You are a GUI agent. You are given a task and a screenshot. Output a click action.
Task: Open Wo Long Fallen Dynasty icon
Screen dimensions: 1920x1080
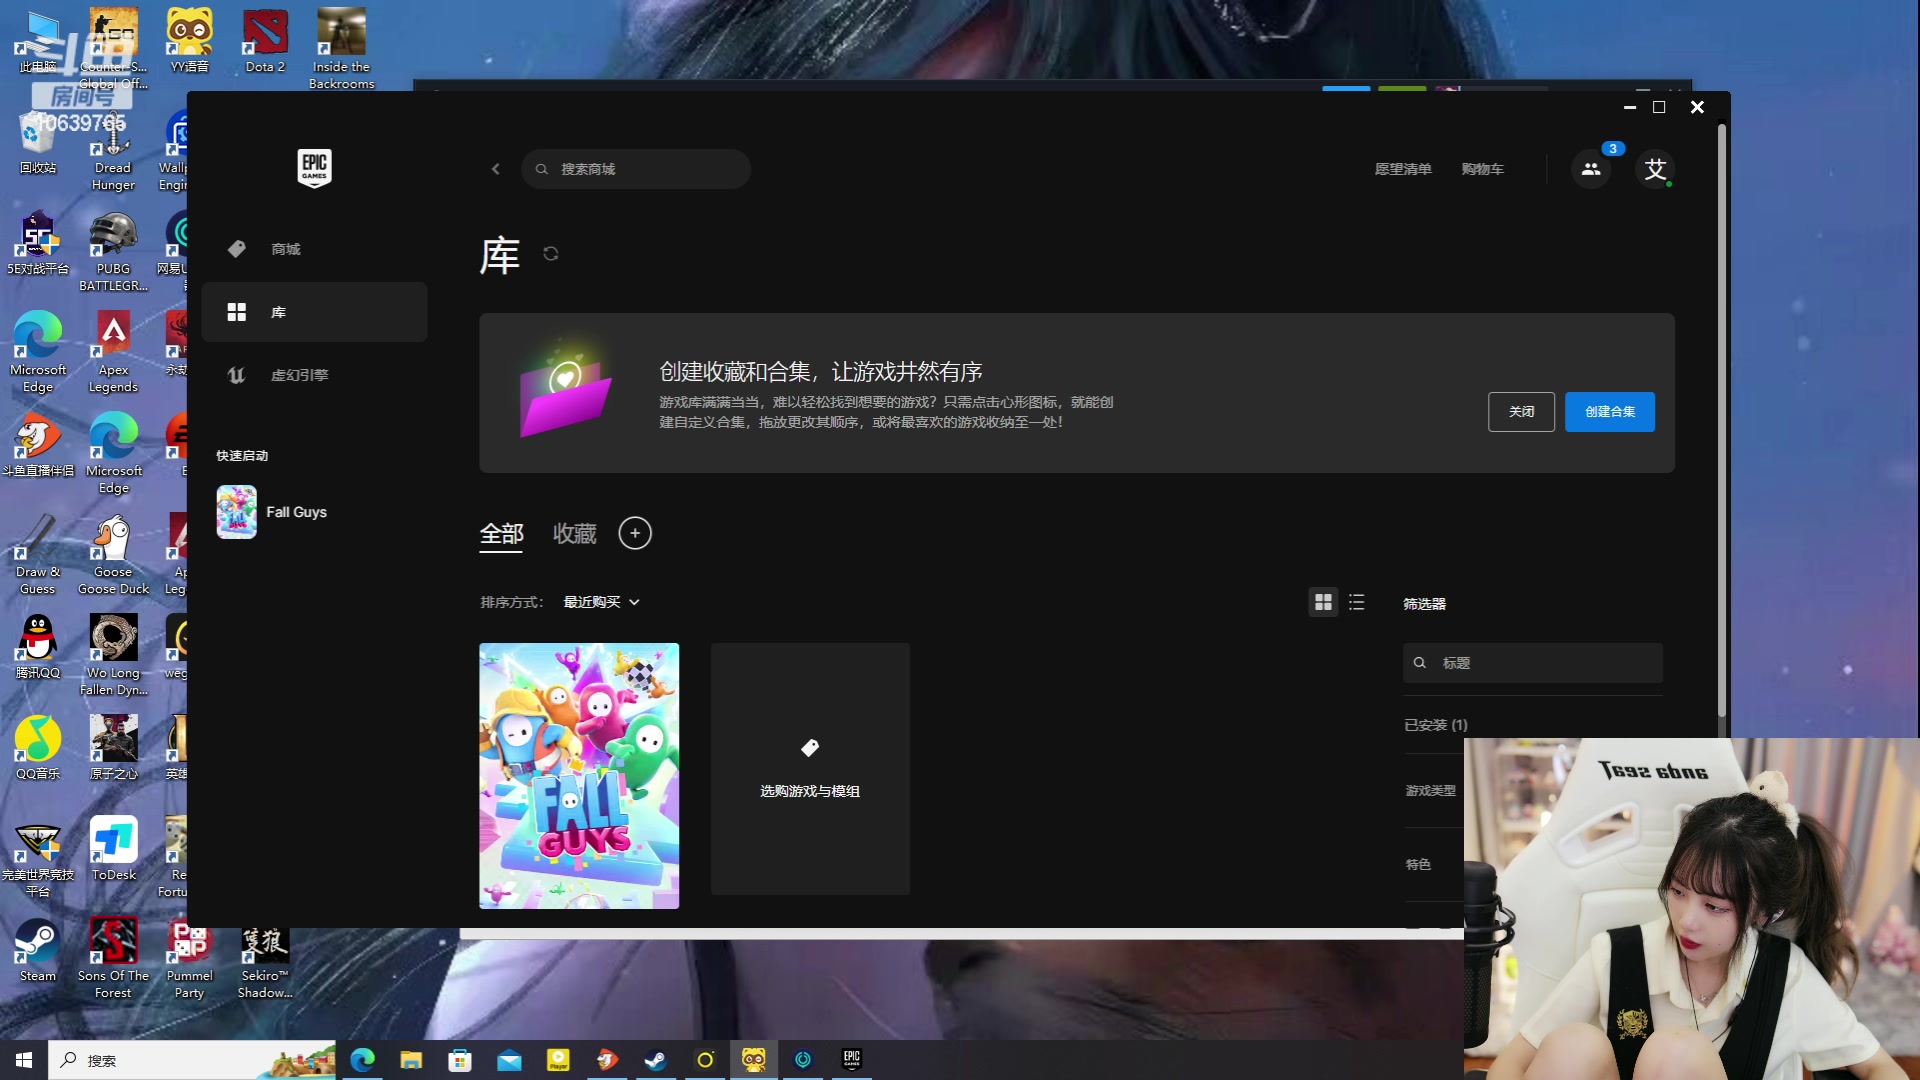coord(113,655)
